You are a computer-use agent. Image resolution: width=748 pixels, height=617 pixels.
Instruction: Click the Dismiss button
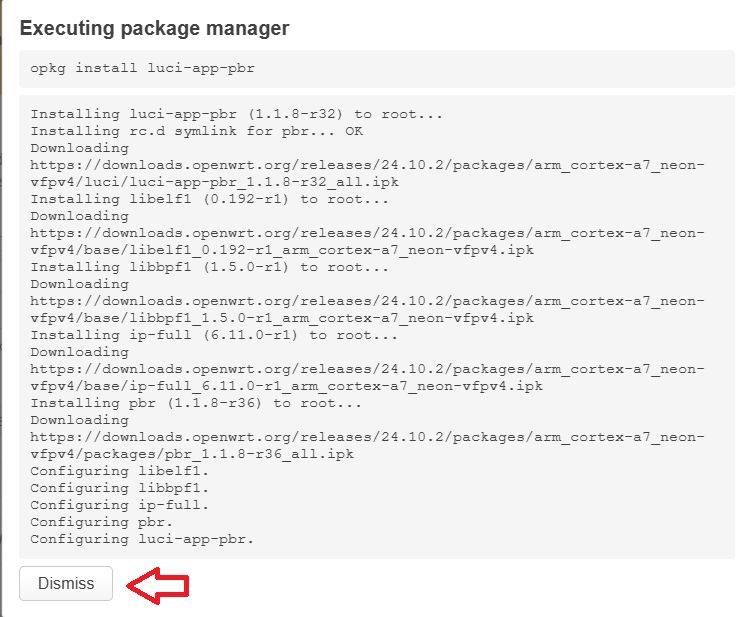tap(66, 584)
